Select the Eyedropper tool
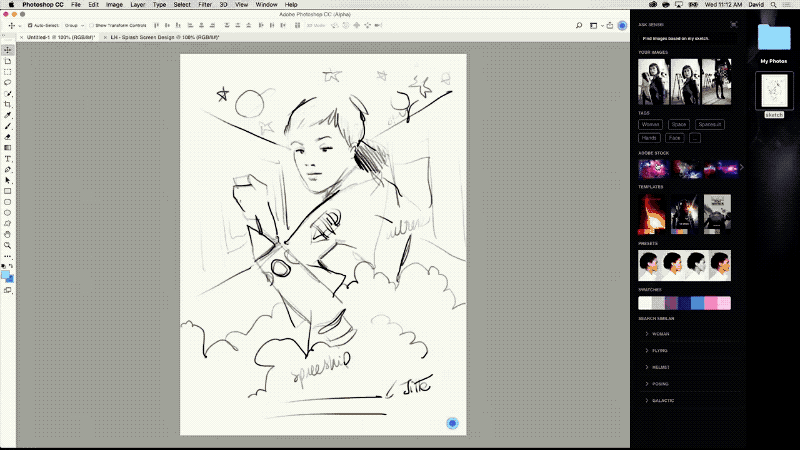The image size is (800, 450). pos(8,115)
